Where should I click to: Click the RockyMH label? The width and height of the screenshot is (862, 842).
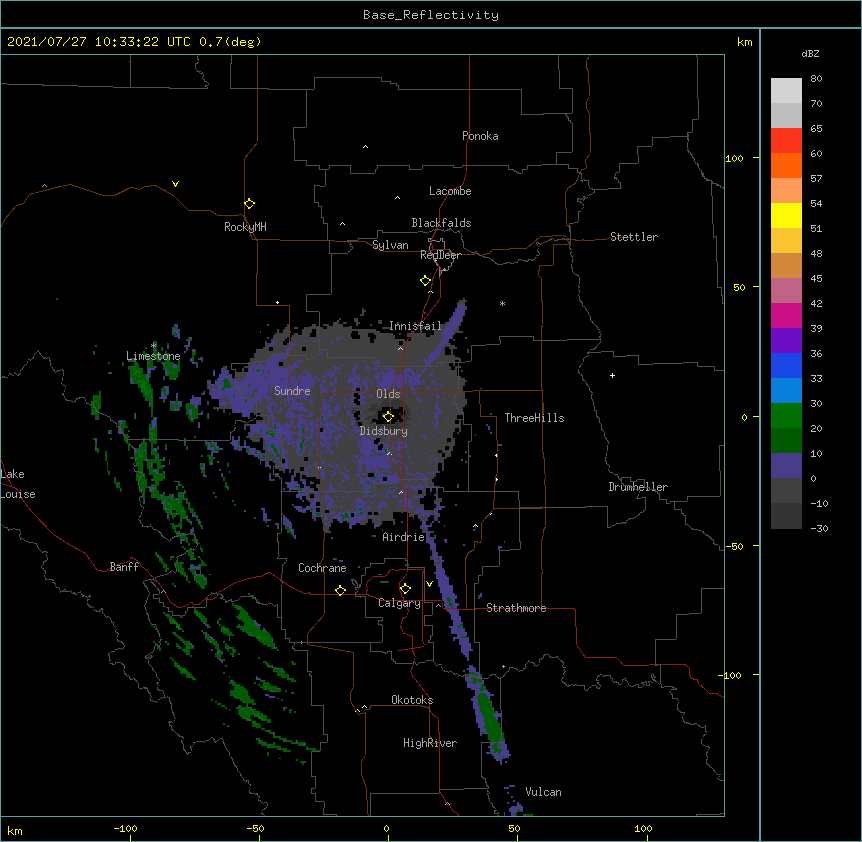point(245,227)
